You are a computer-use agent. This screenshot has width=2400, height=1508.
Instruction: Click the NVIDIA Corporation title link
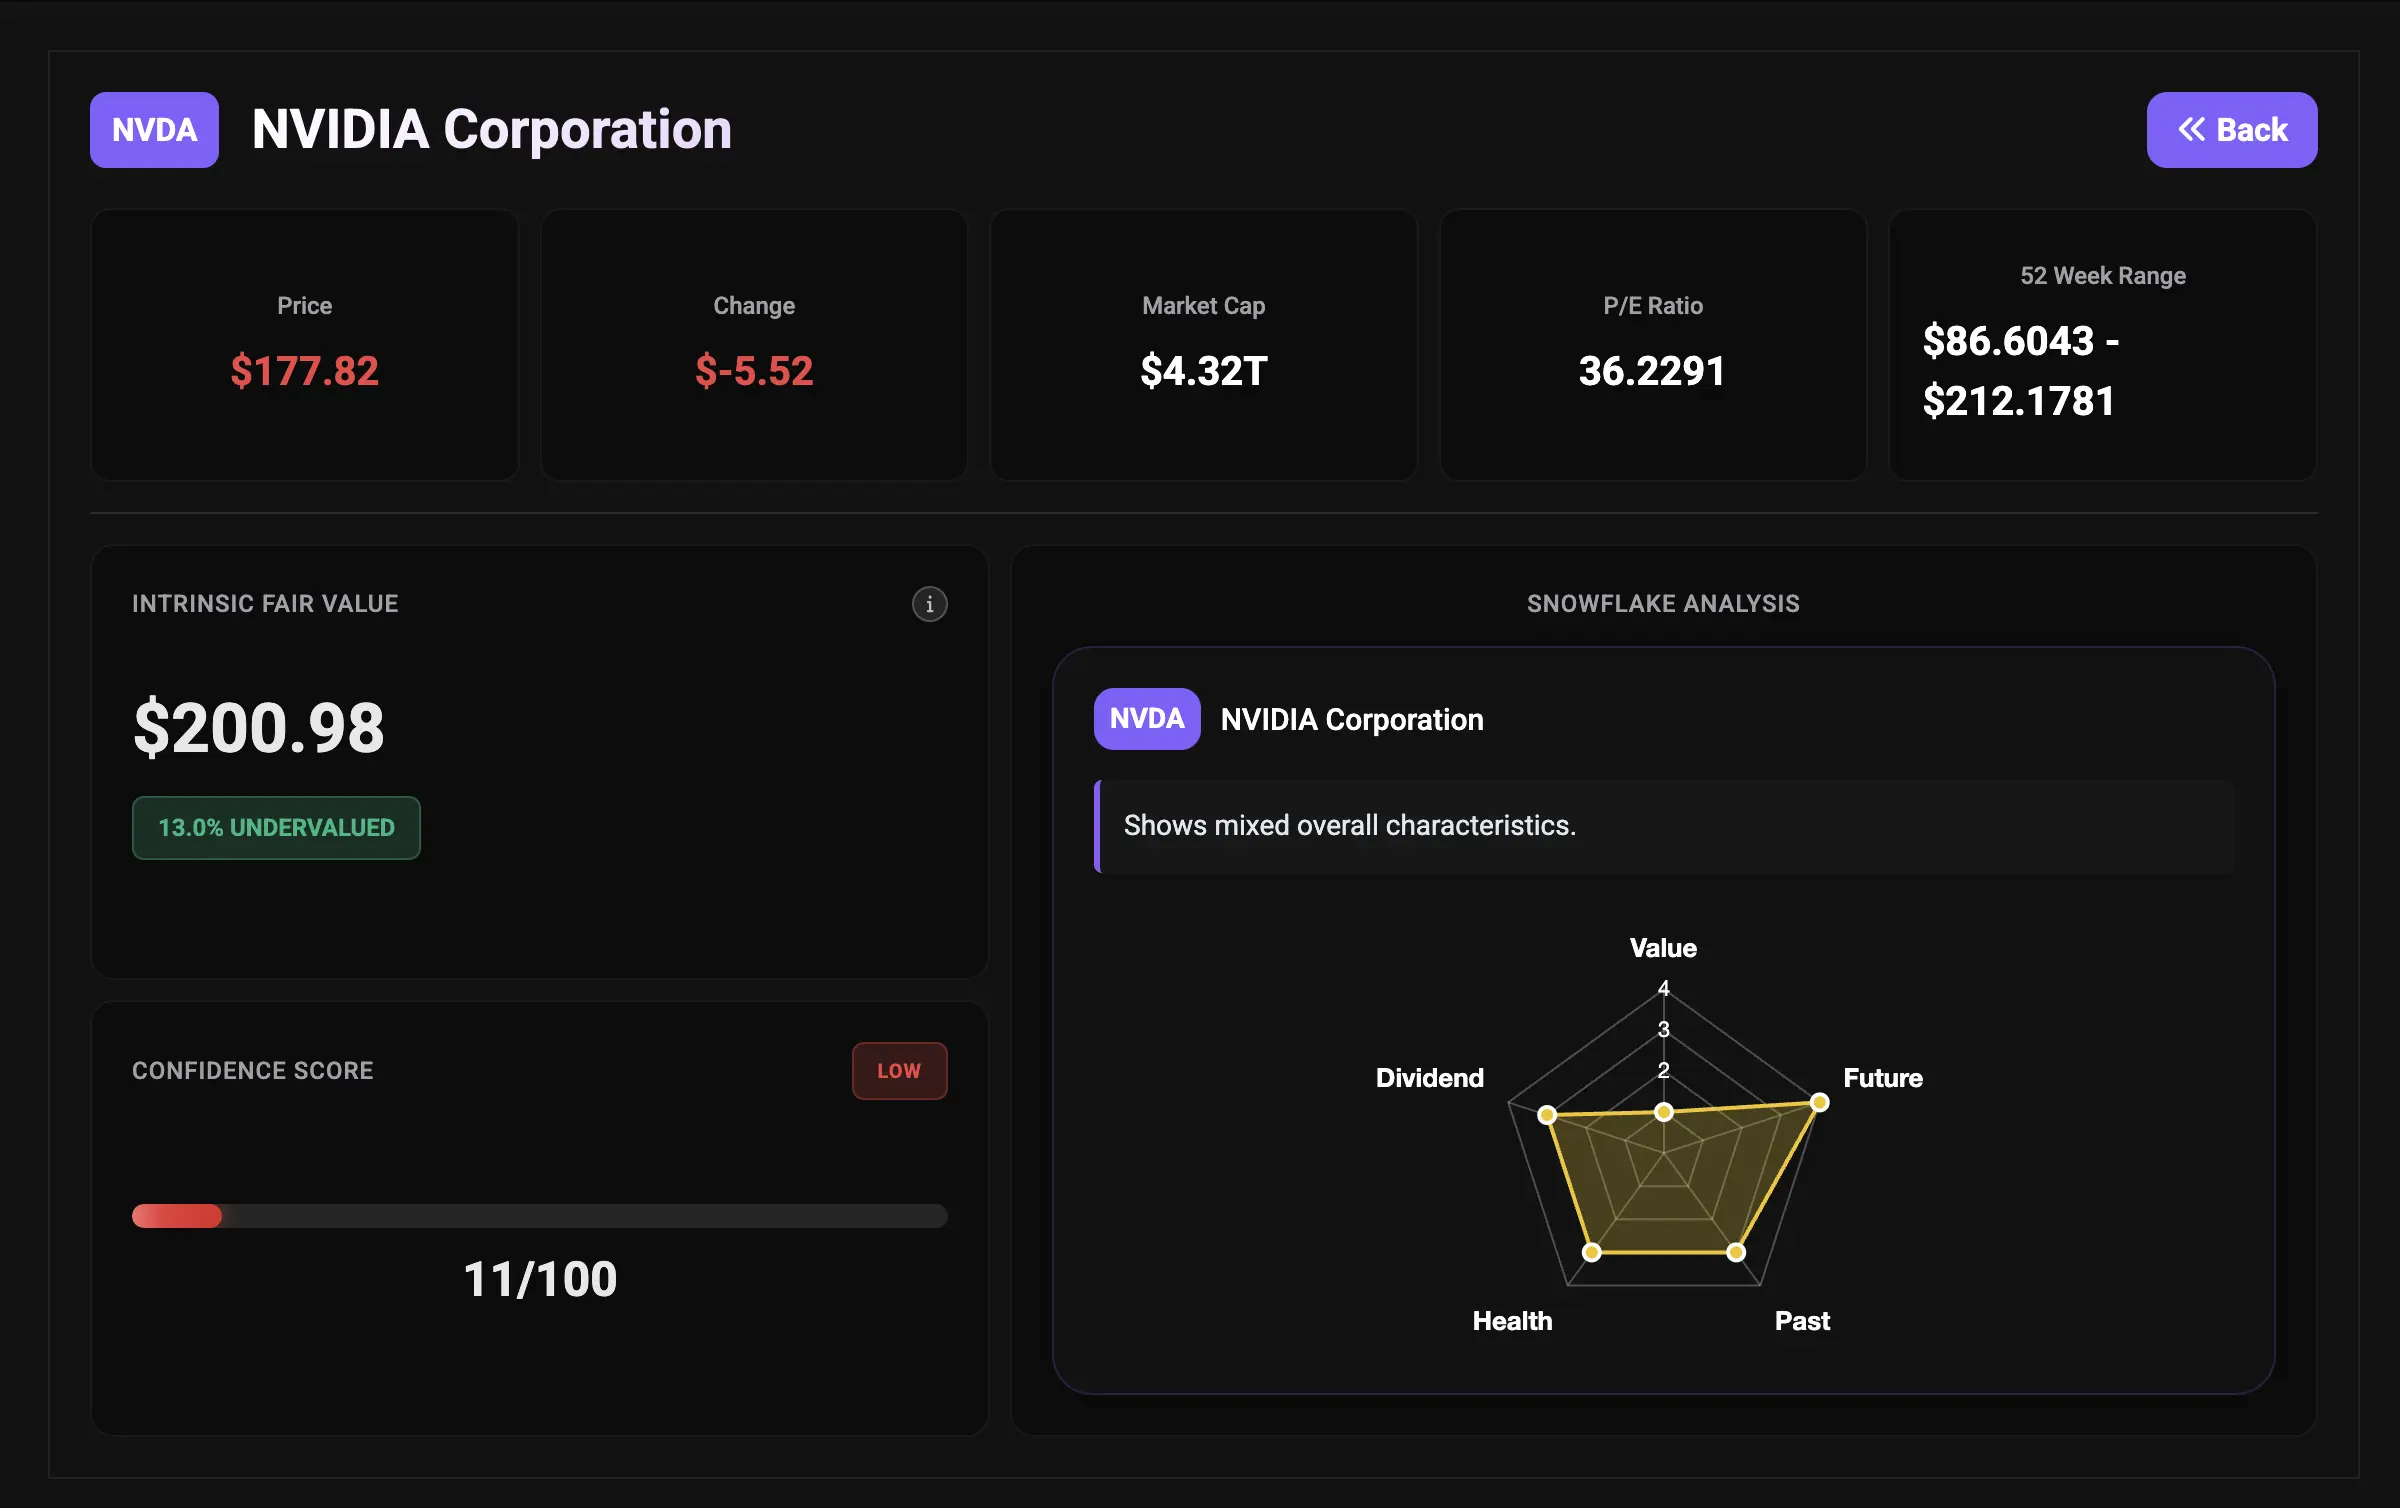tap(491, 128)
